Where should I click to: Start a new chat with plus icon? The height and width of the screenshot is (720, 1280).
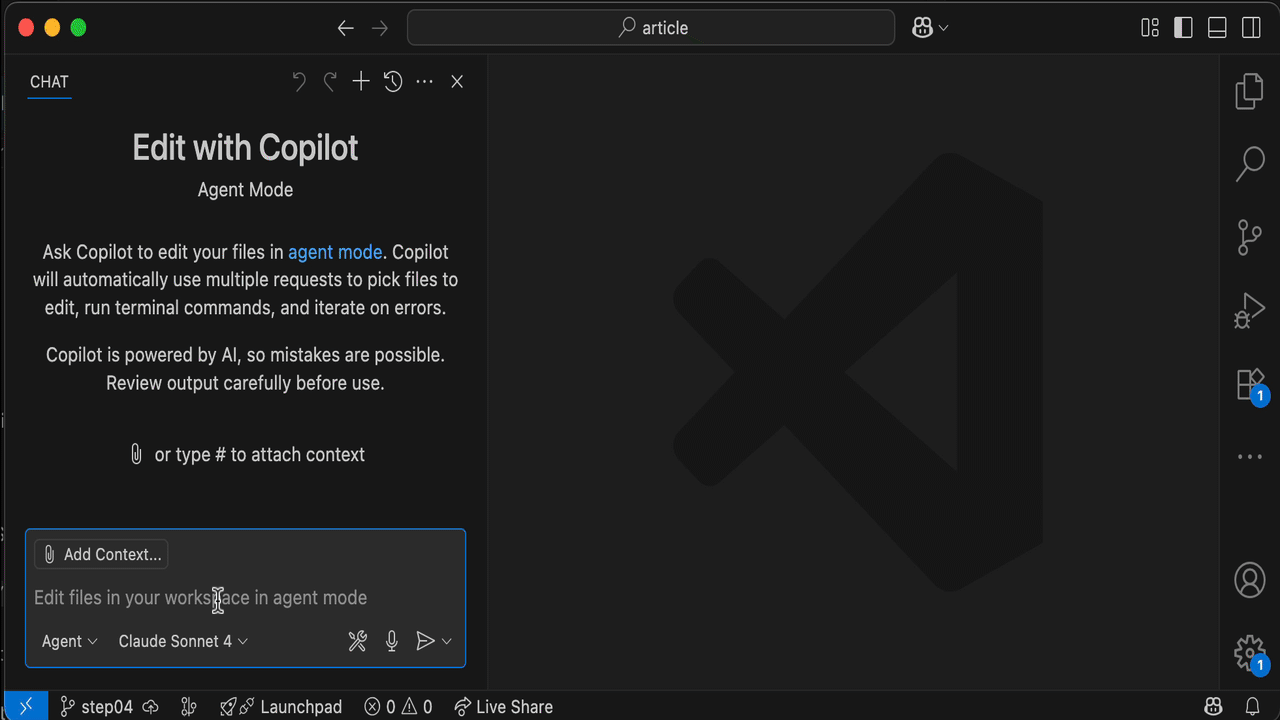(x=361, y=82)
